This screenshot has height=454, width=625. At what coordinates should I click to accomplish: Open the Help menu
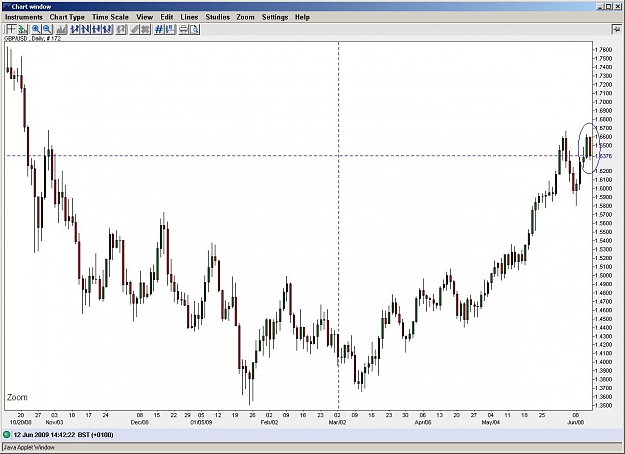302,17
